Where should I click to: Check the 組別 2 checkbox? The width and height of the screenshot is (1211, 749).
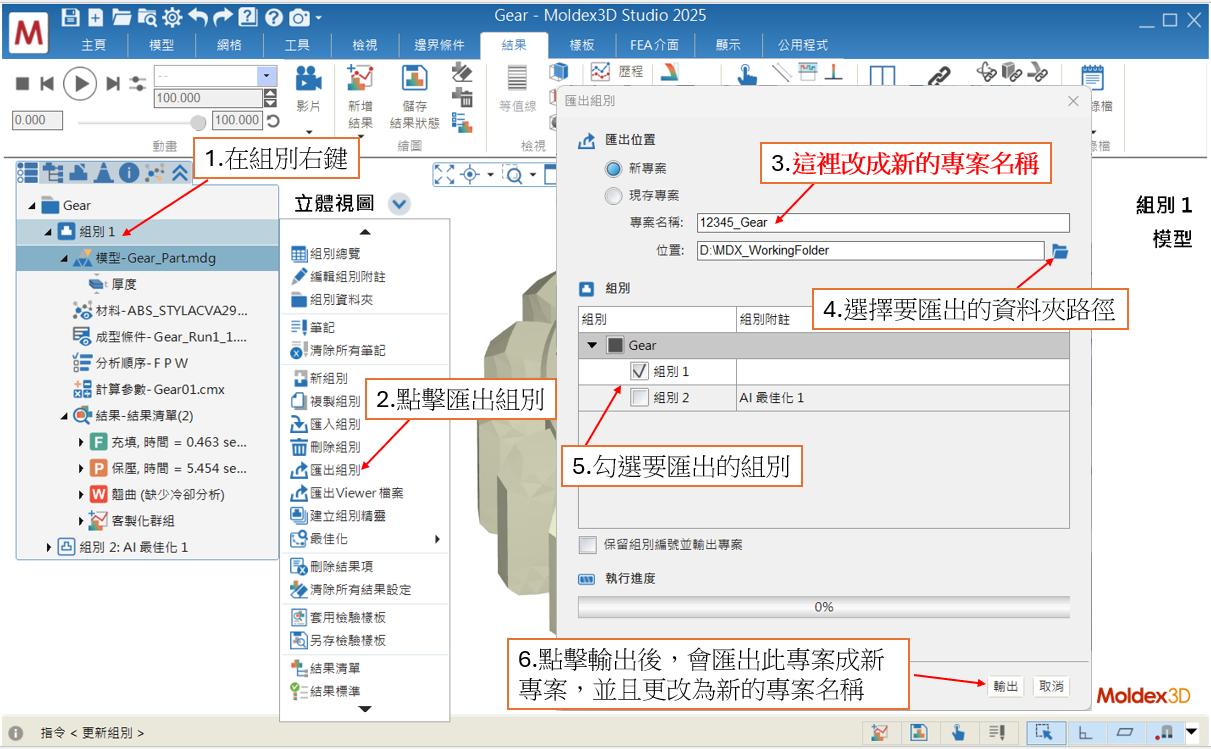coord(640,398)
